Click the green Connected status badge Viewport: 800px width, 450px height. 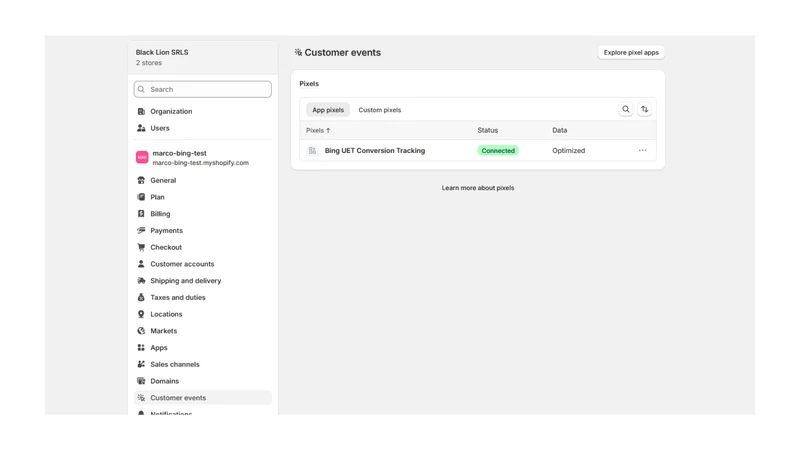498,151
